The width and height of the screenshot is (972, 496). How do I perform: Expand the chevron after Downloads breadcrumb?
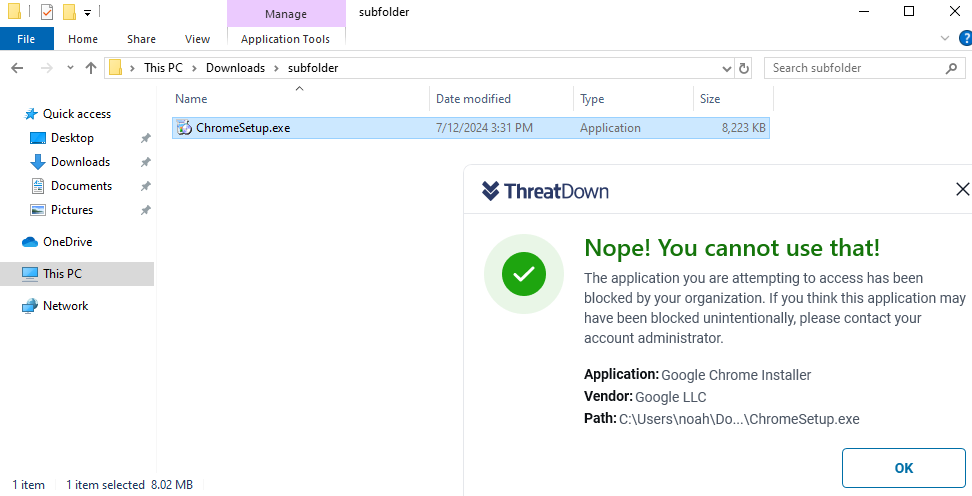coord(276,68)
